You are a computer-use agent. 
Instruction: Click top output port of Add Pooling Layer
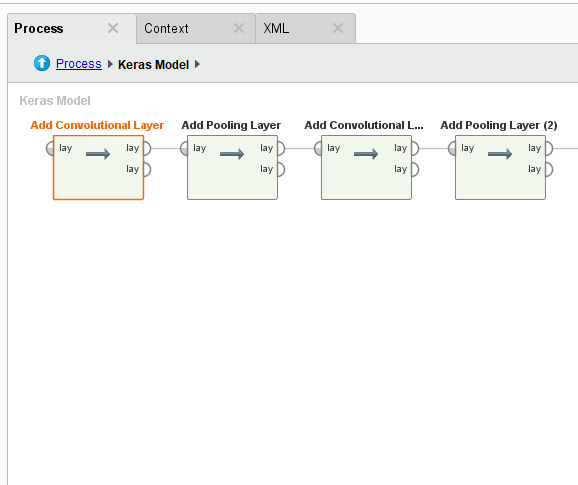tap(281, 149)
